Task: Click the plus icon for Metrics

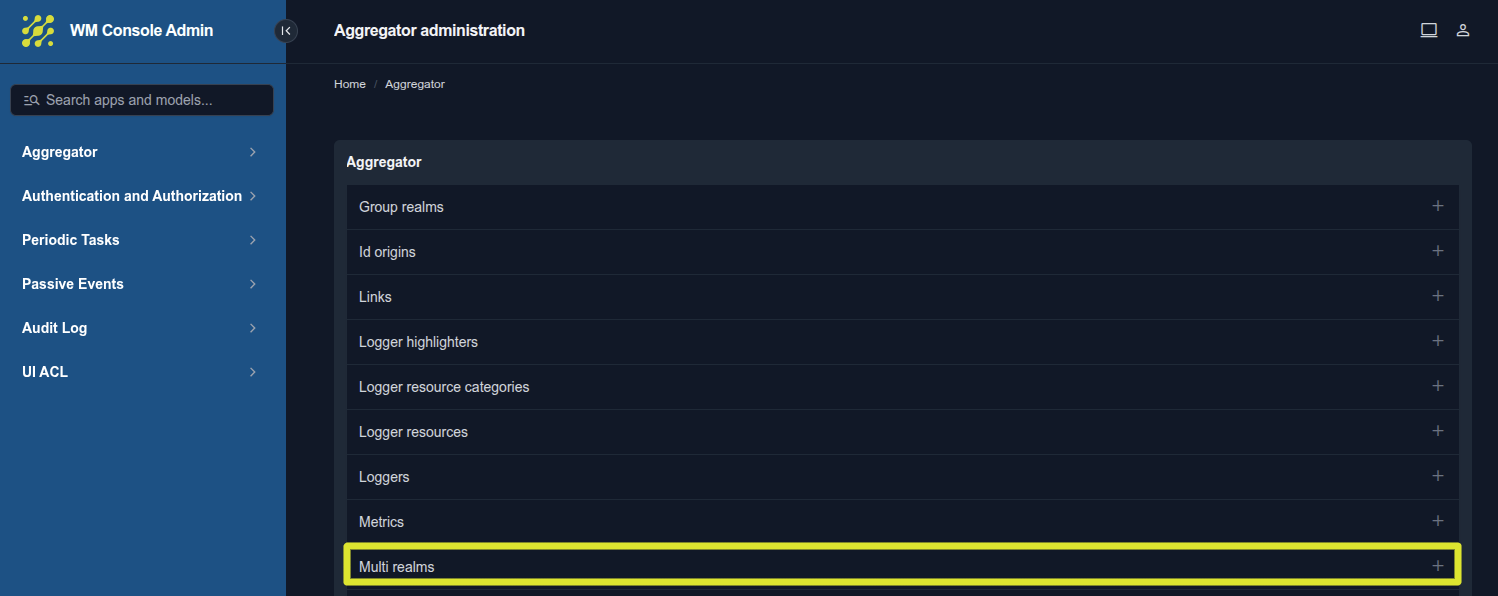Action: point(1437,521)
